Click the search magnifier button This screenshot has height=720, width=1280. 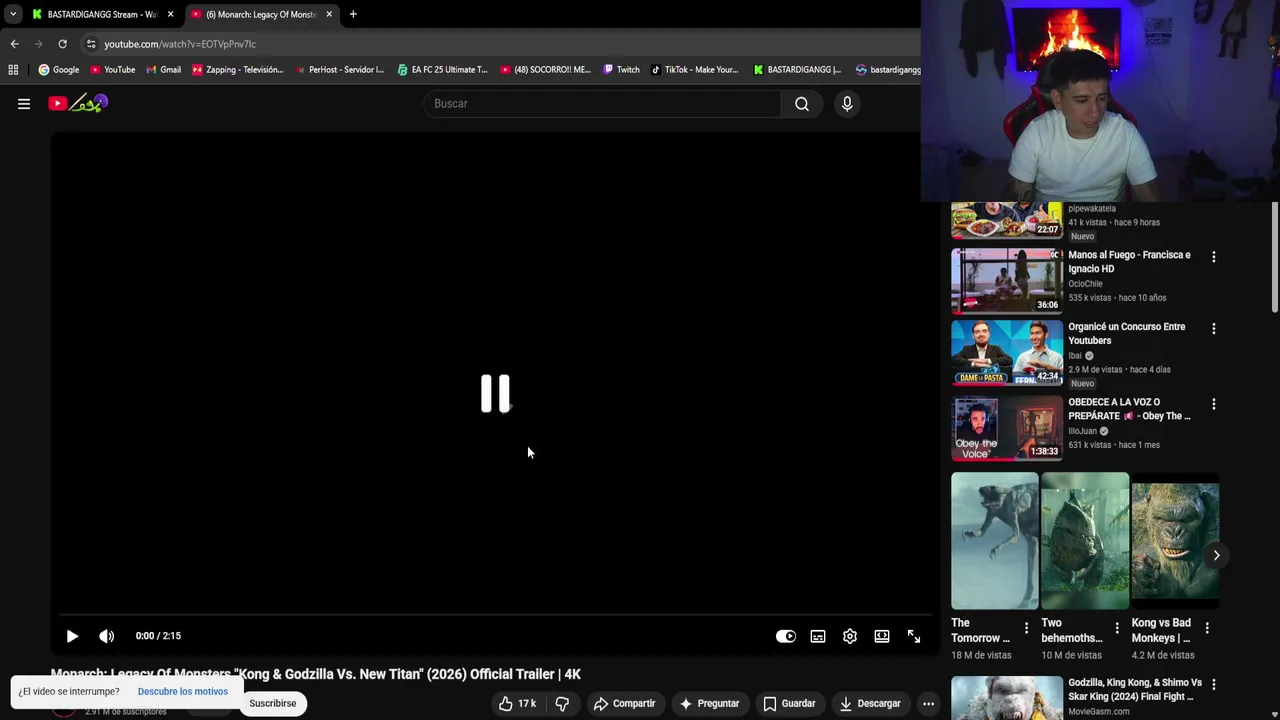[802, 103]
